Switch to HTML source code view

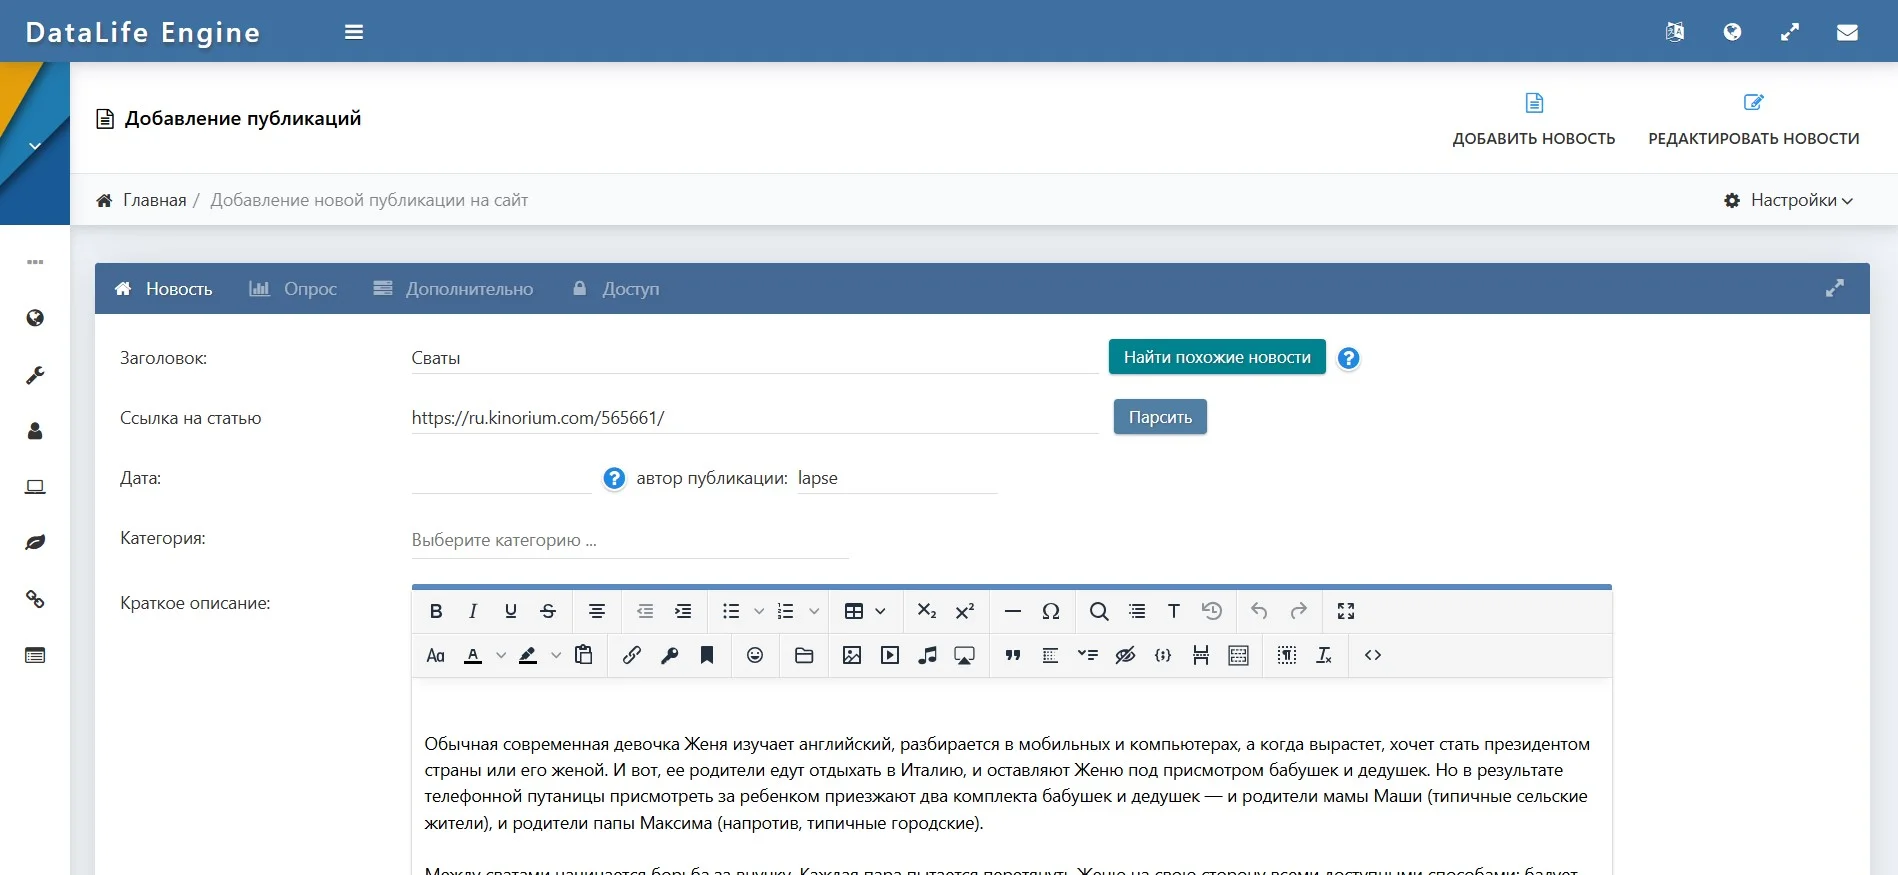tap(1373, 655)
